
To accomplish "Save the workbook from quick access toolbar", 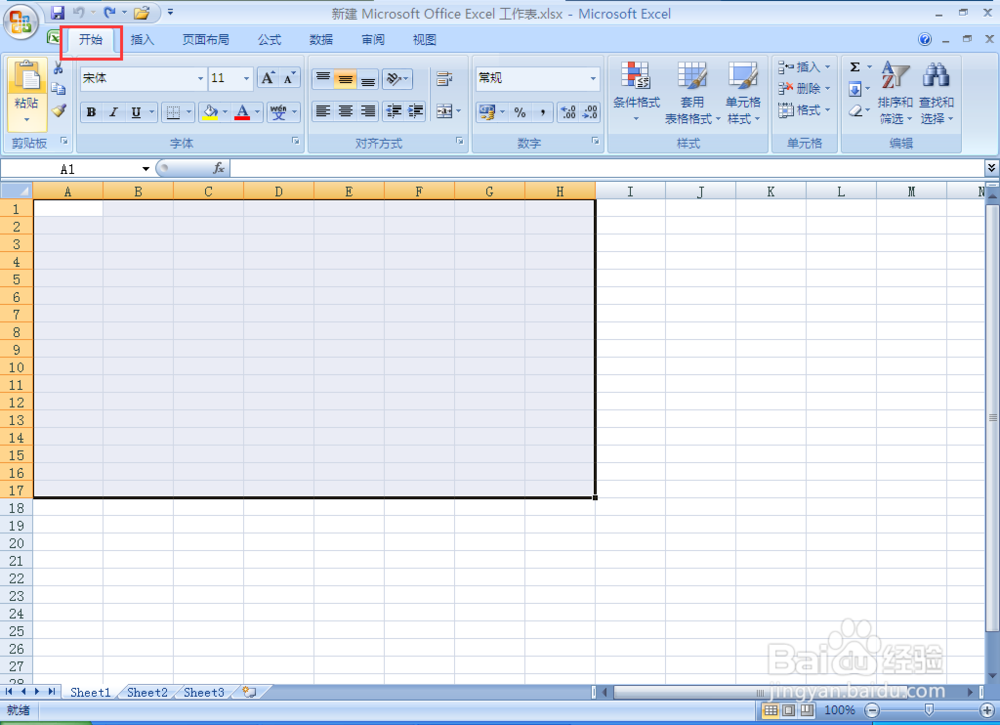I will 58,13.
